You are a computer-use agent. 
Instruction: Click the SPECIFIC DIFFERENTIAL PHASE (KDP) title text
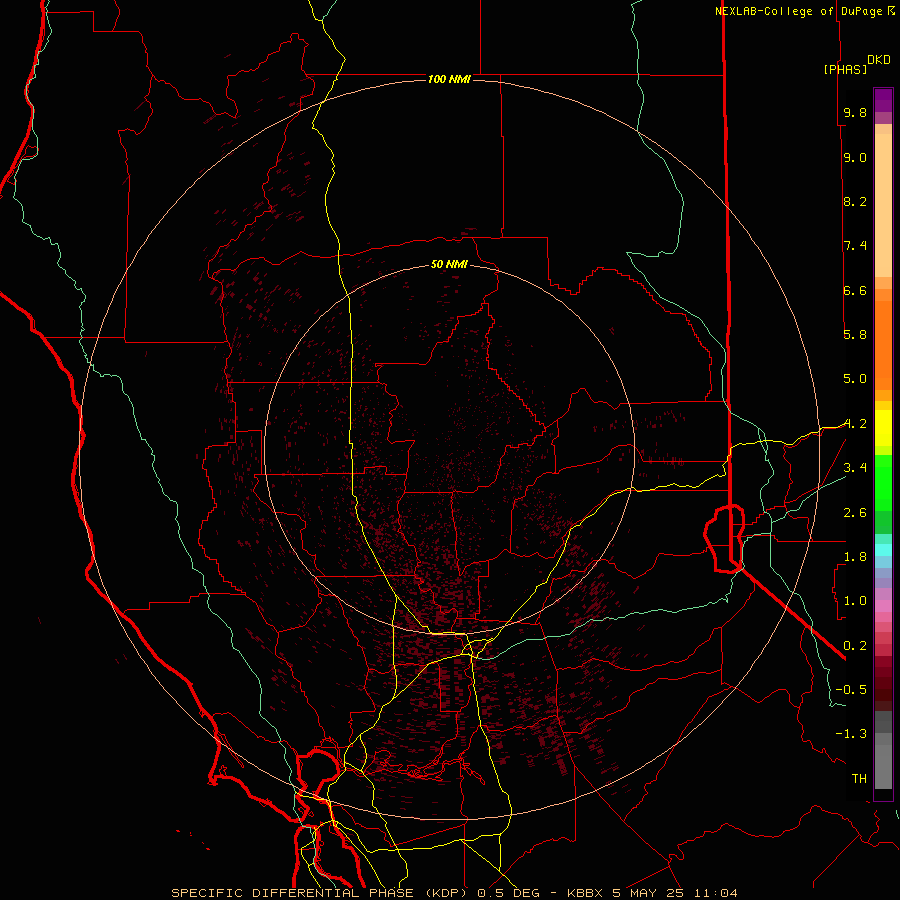[319, 893]
